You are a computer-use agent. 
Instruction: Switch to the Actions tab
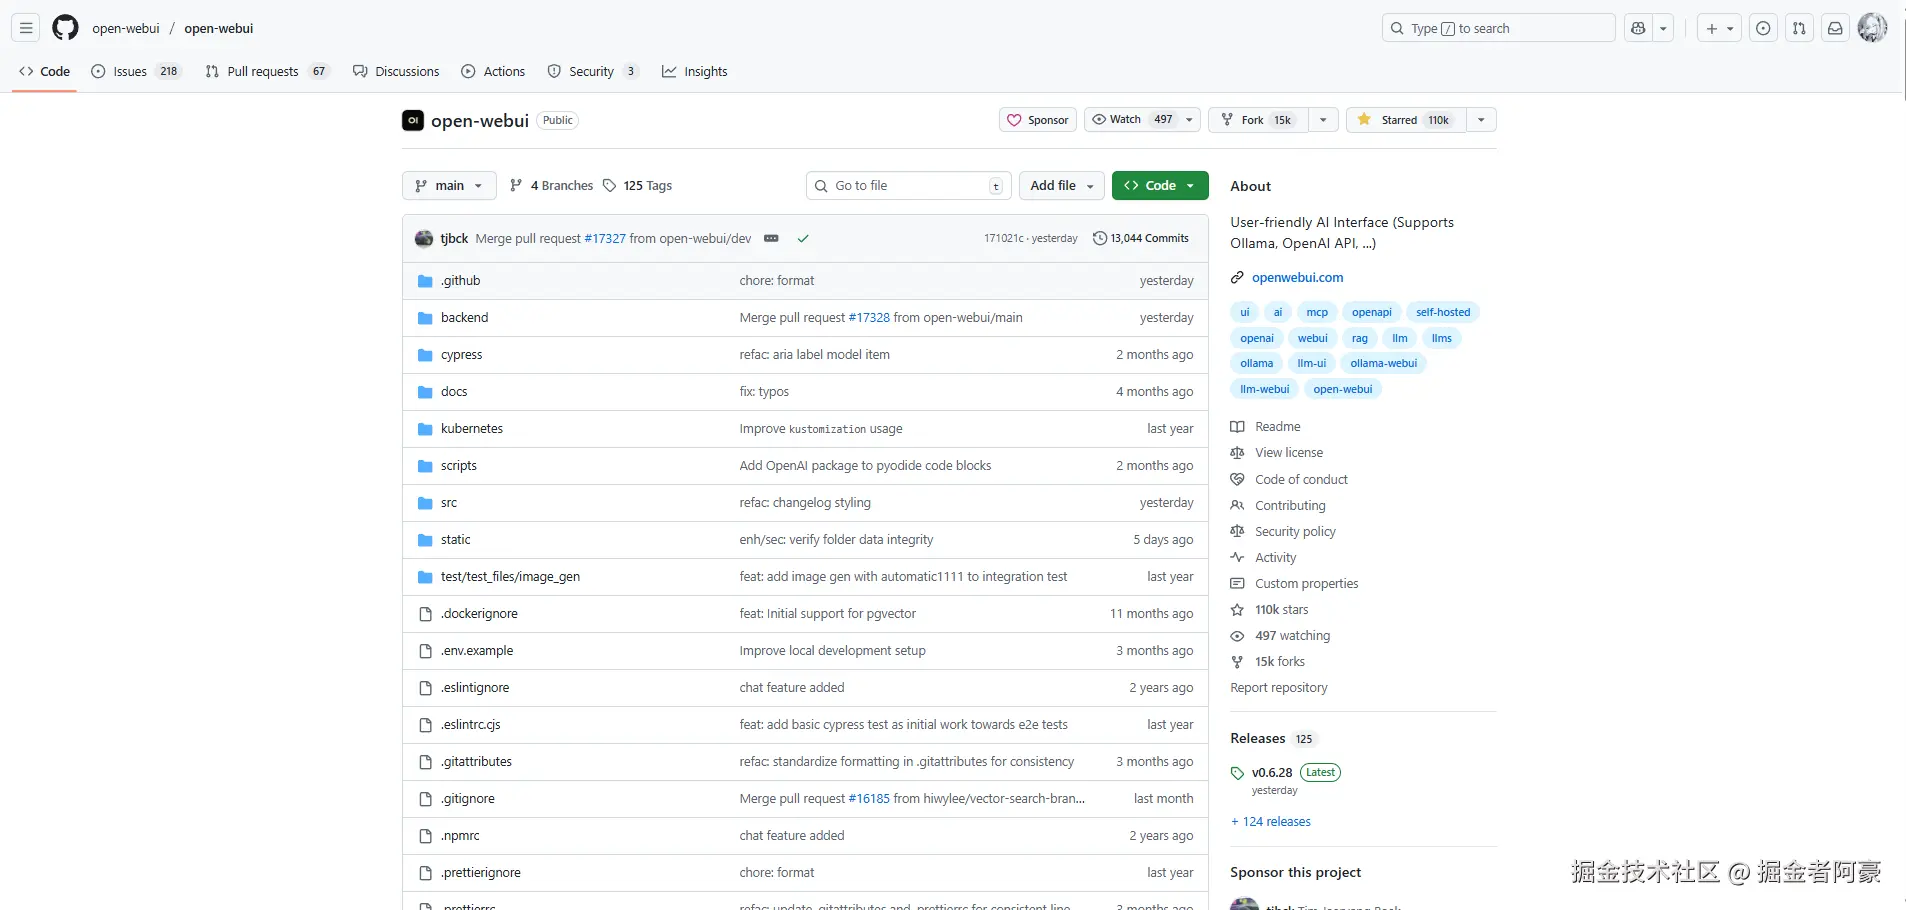[x=493, y=71]
